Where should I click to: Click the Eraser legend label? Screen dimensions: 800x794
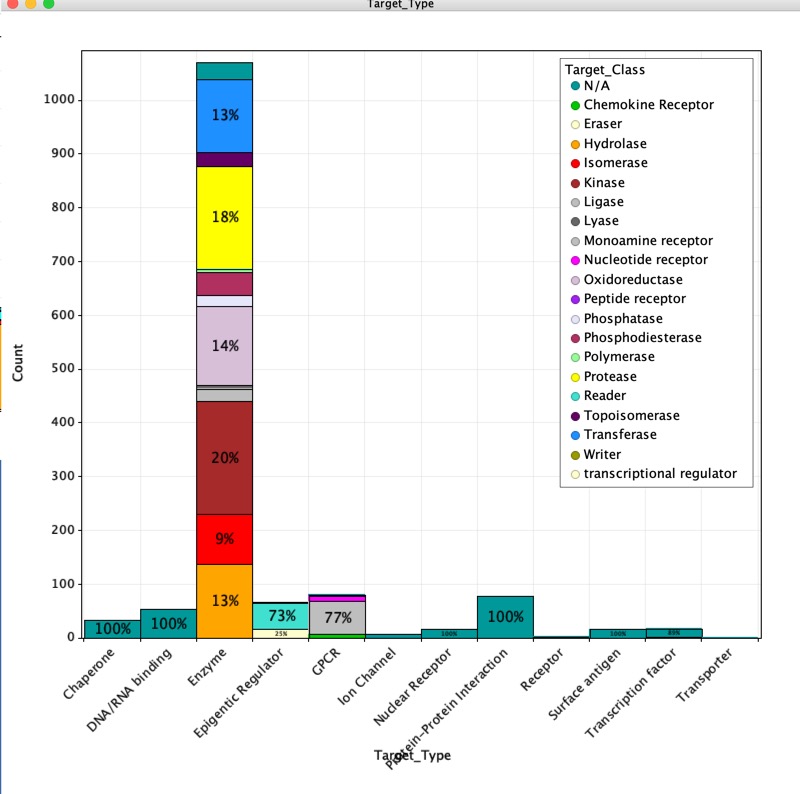tap(603, 124)
